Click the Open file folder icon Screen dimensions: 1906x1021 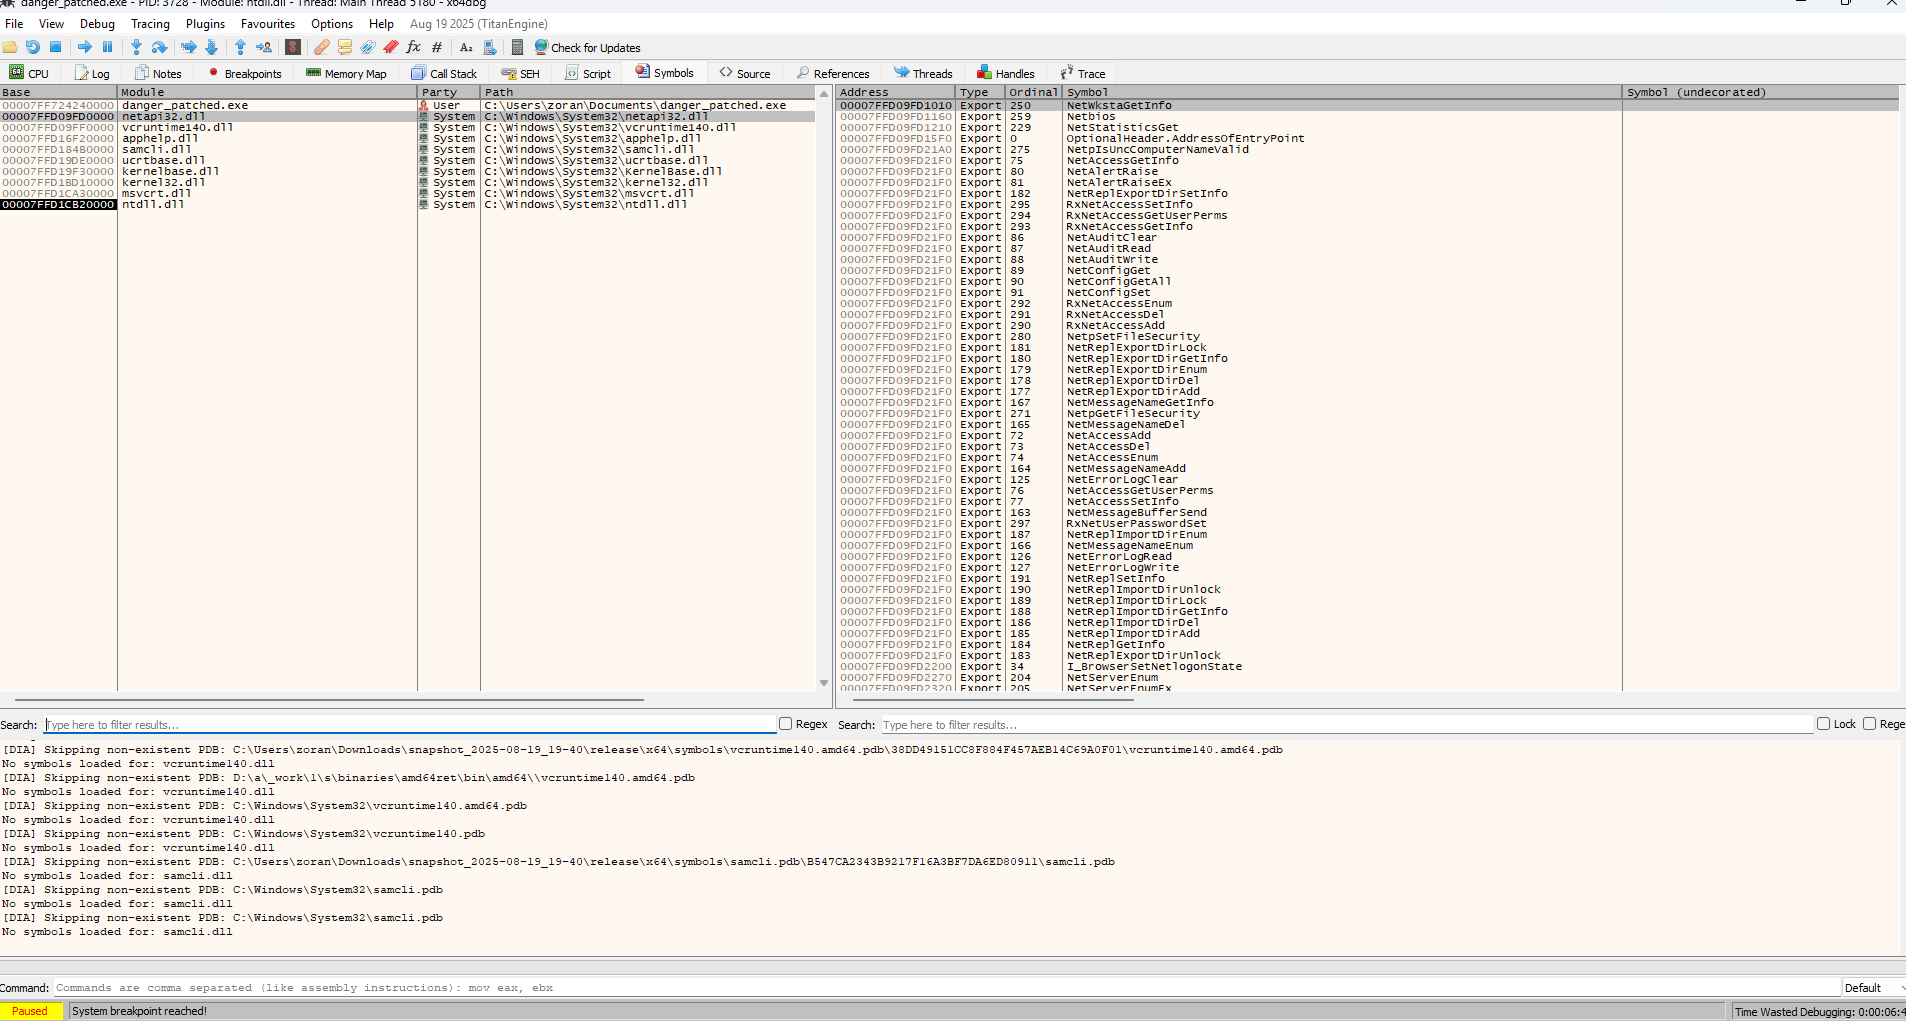[10, 47]
